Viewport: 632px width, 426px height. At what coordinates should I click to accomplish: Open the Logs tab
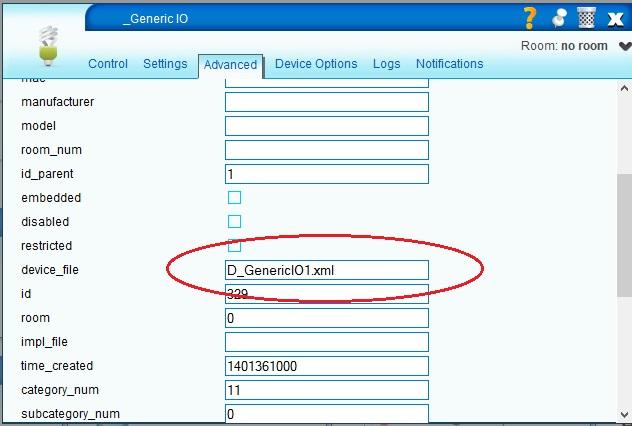(387, 64)
